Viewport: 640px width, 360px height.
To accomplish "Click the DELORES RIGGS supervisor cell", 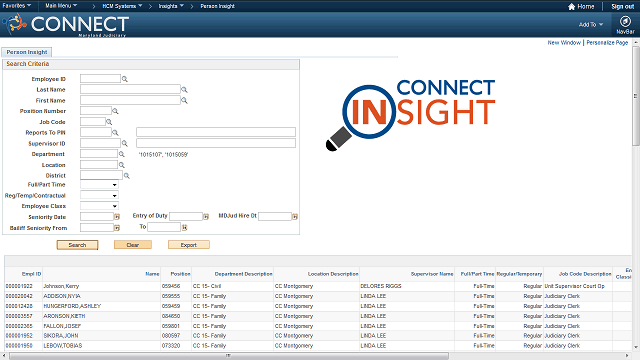I will tap(381, 286).
